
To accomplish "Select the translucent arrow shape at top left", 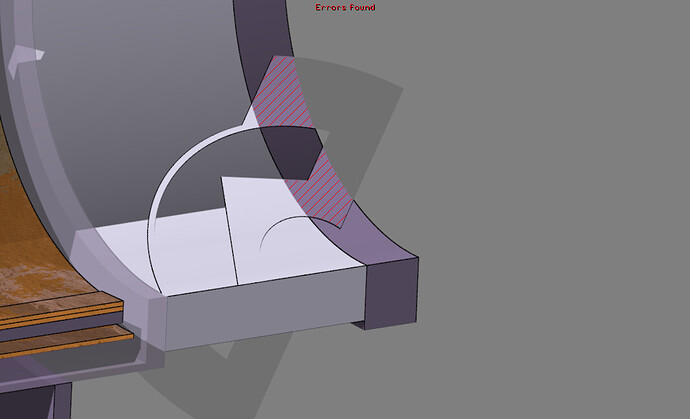I will 25,59.
